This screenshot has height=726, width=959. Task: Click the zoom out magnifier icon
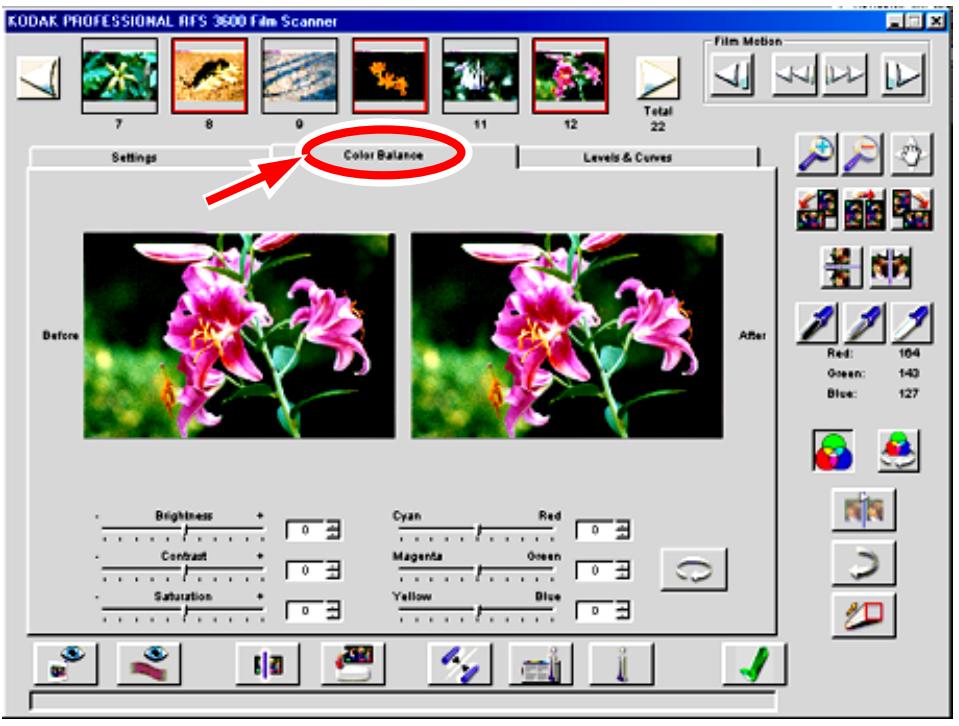point(862,154)
